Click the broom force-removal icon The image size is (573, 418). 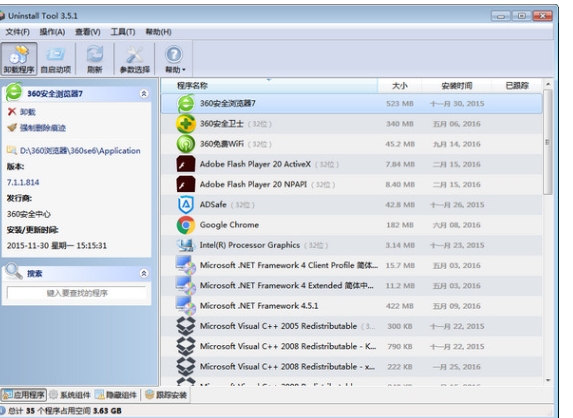pyautogui.click(x=12, y=128)
